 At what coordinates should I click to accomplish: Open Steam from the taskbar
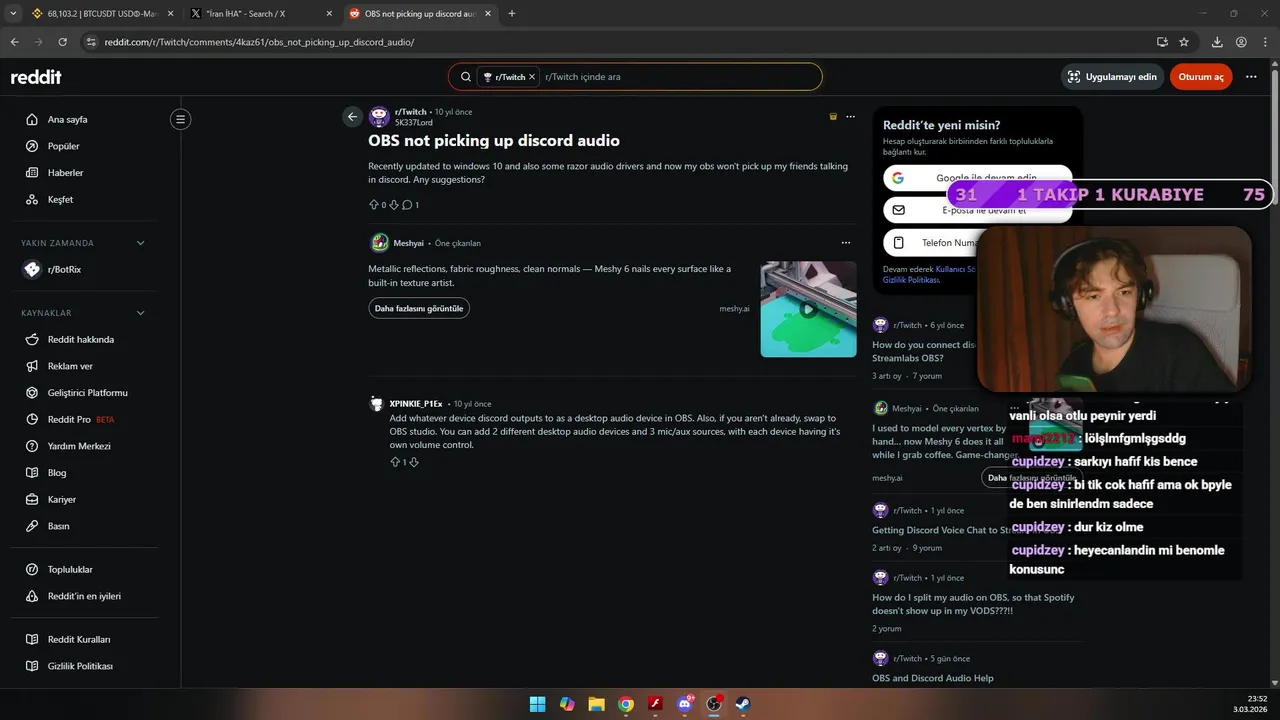pos(743,704)
